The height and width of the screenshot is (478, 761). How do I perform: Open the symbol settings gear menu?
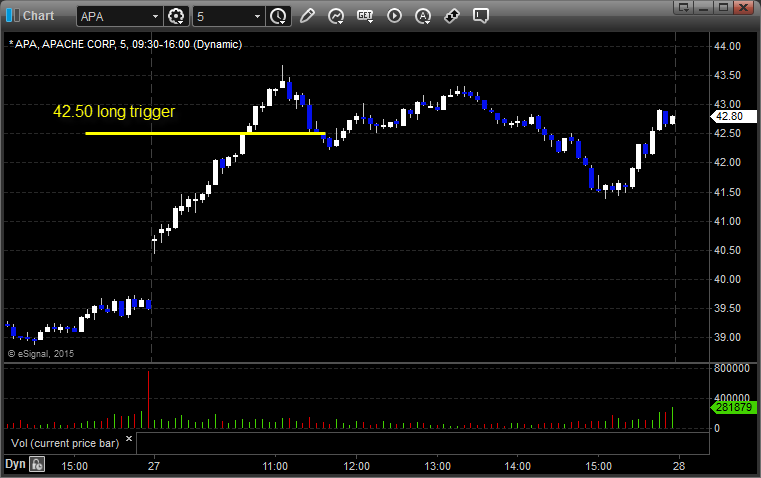176,16
